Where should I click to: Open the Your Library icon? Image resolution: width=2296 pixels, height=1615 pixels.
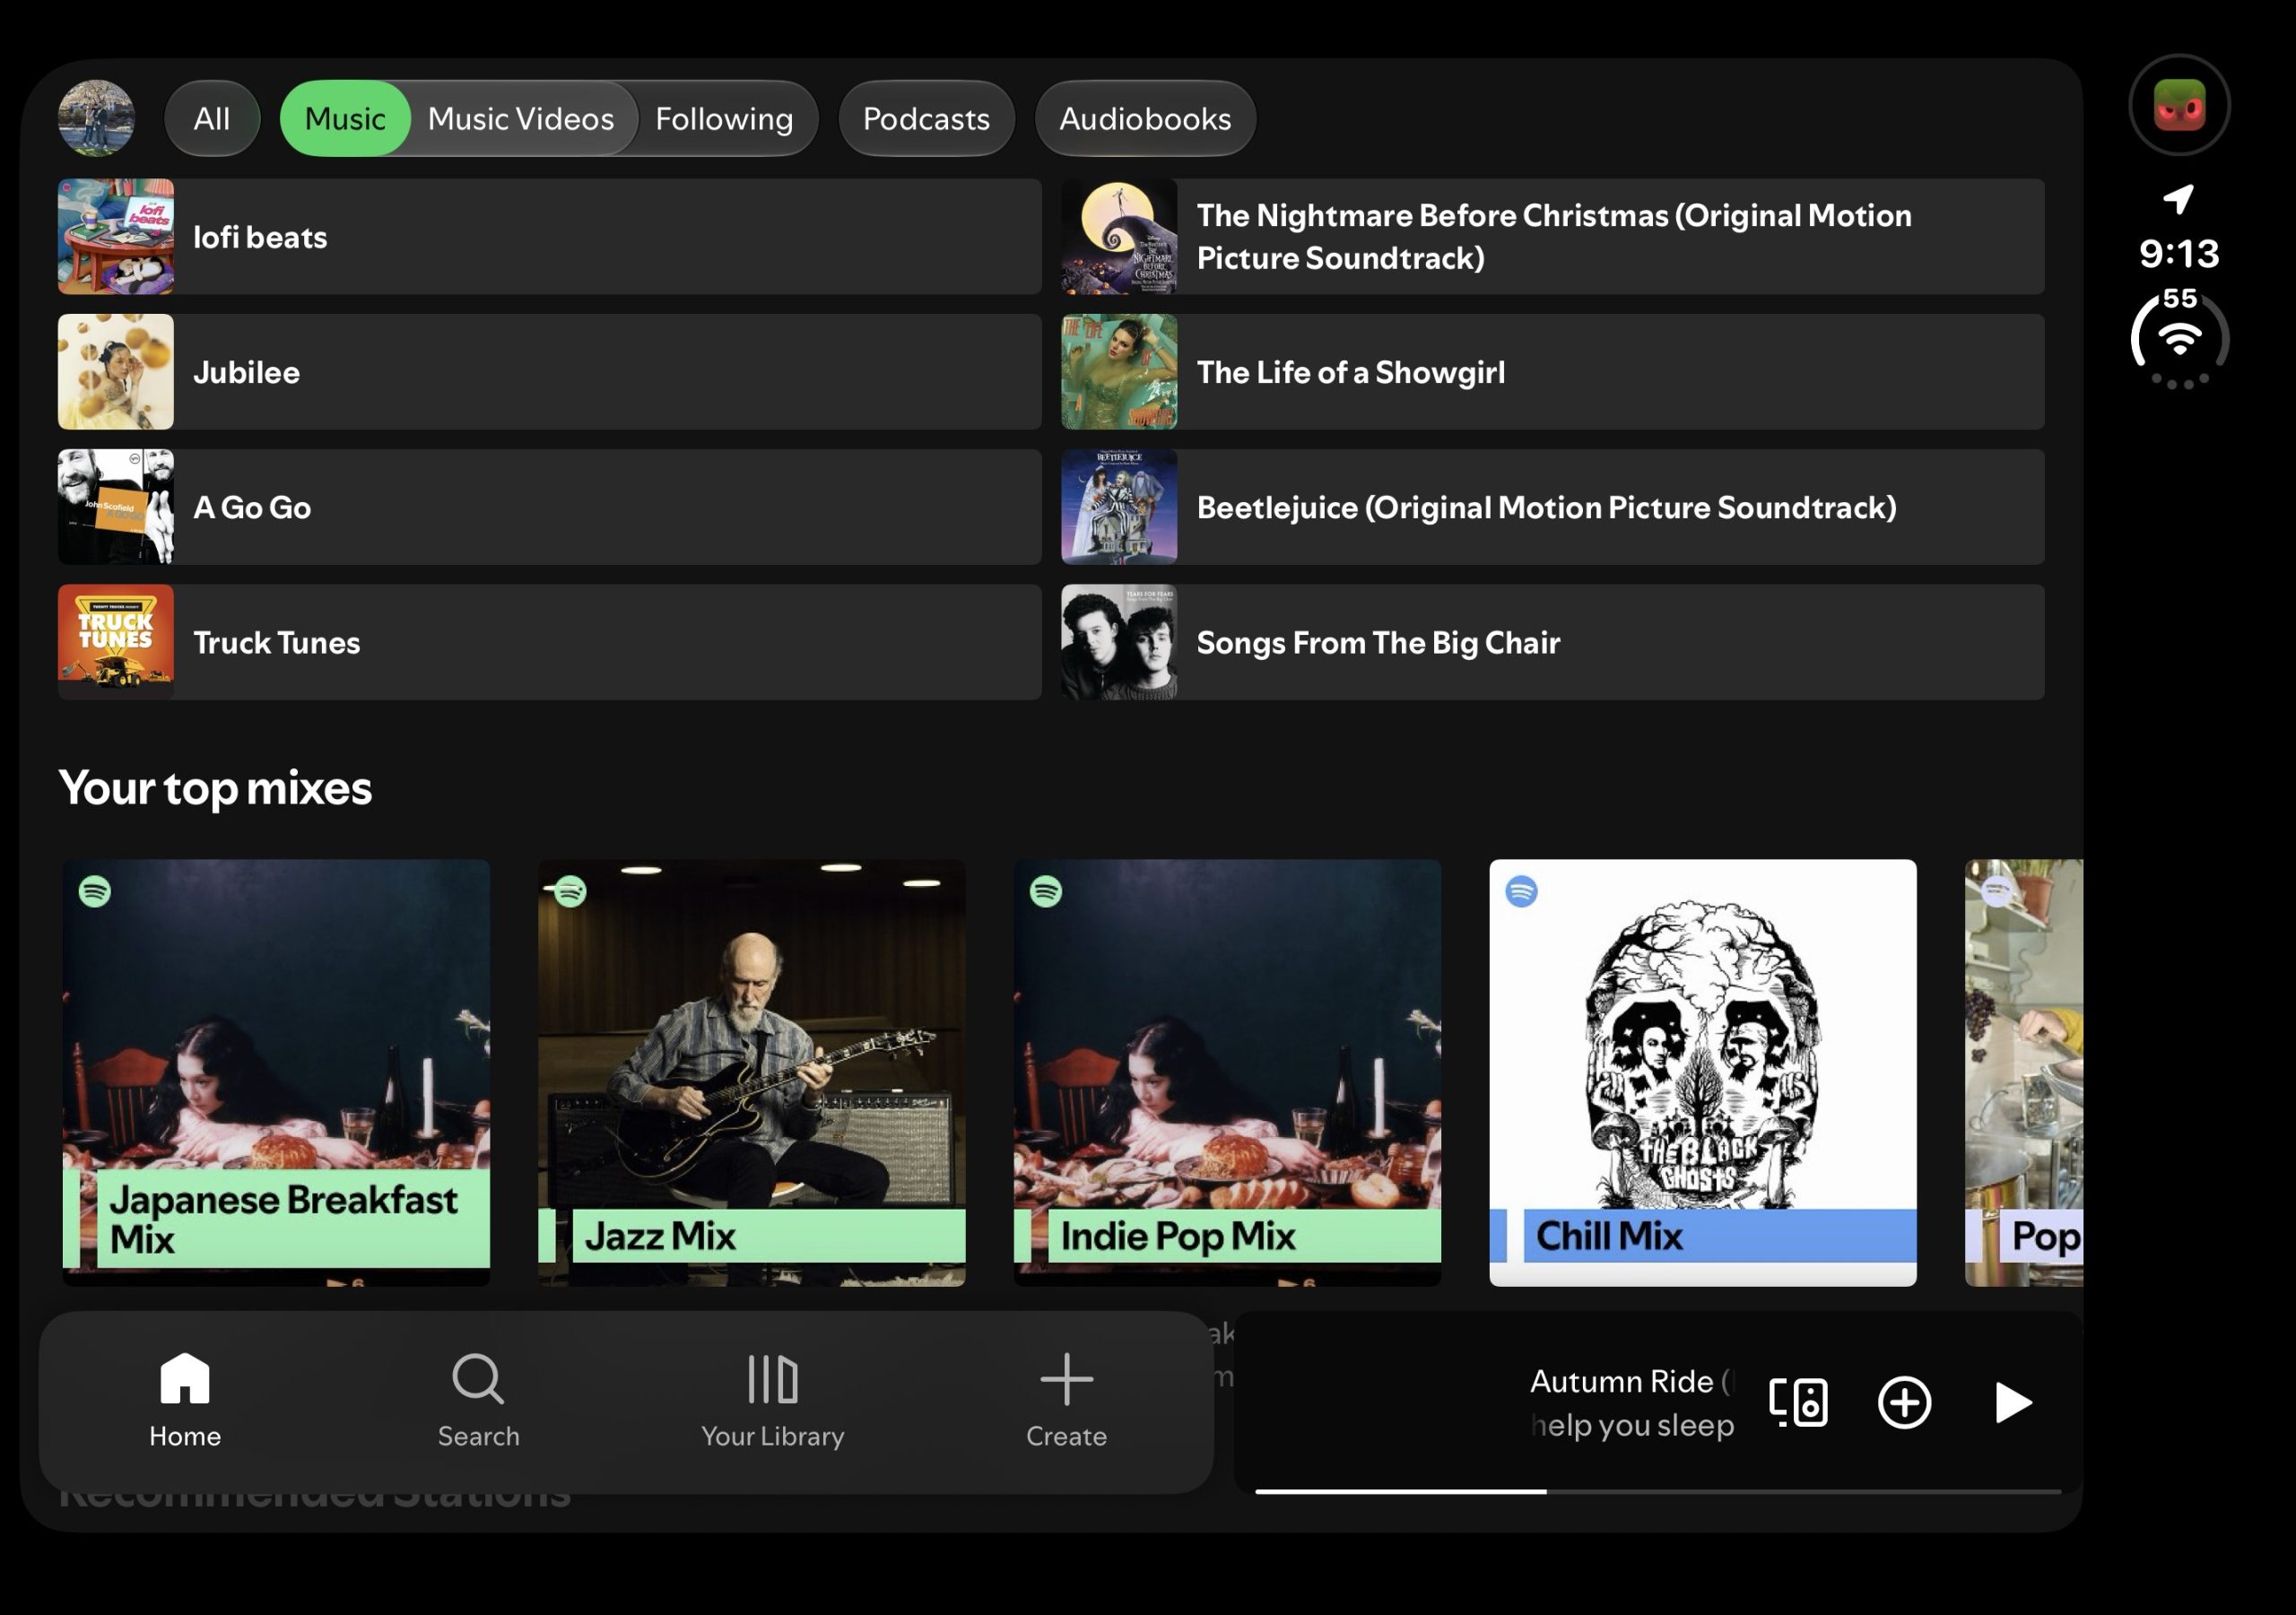(772, 1378)
